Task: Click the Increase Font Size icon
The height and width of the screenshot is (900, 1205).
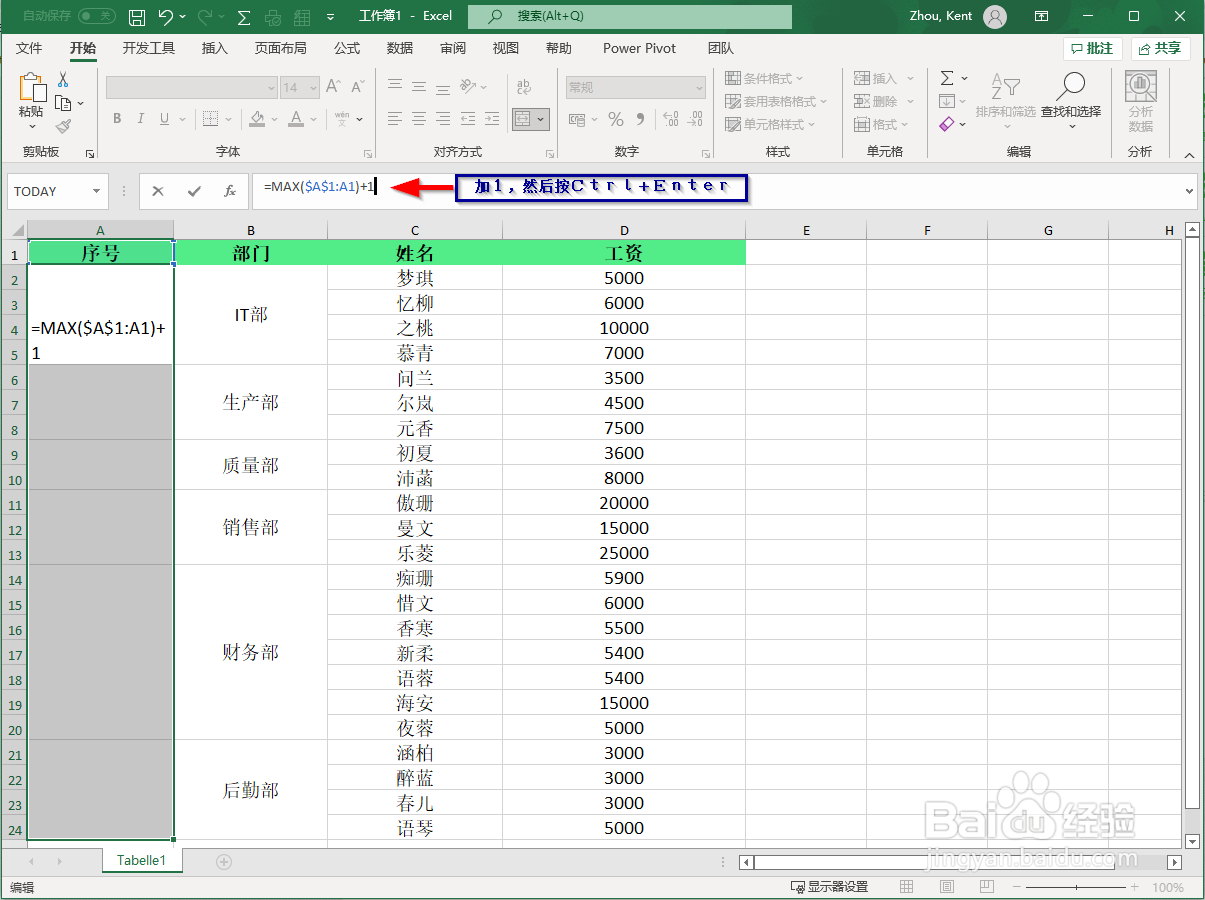Action: click(335, 88)
